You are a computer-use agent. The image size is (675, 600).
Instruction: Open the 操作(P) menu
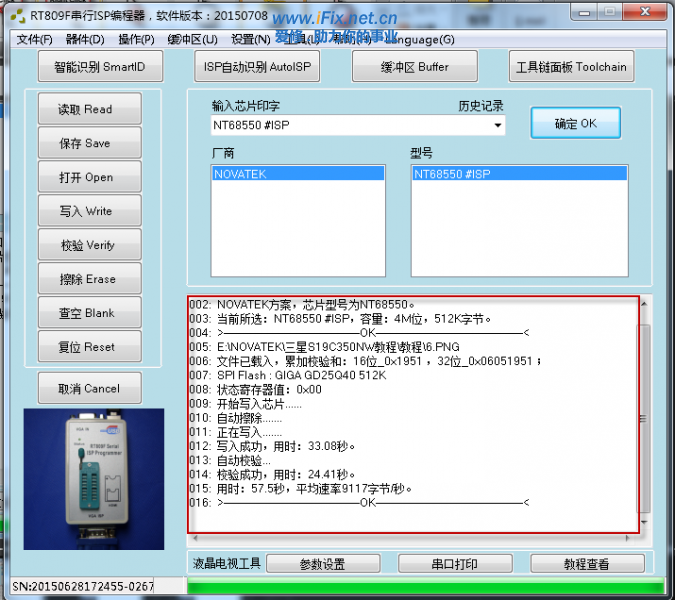coord(136,39)
